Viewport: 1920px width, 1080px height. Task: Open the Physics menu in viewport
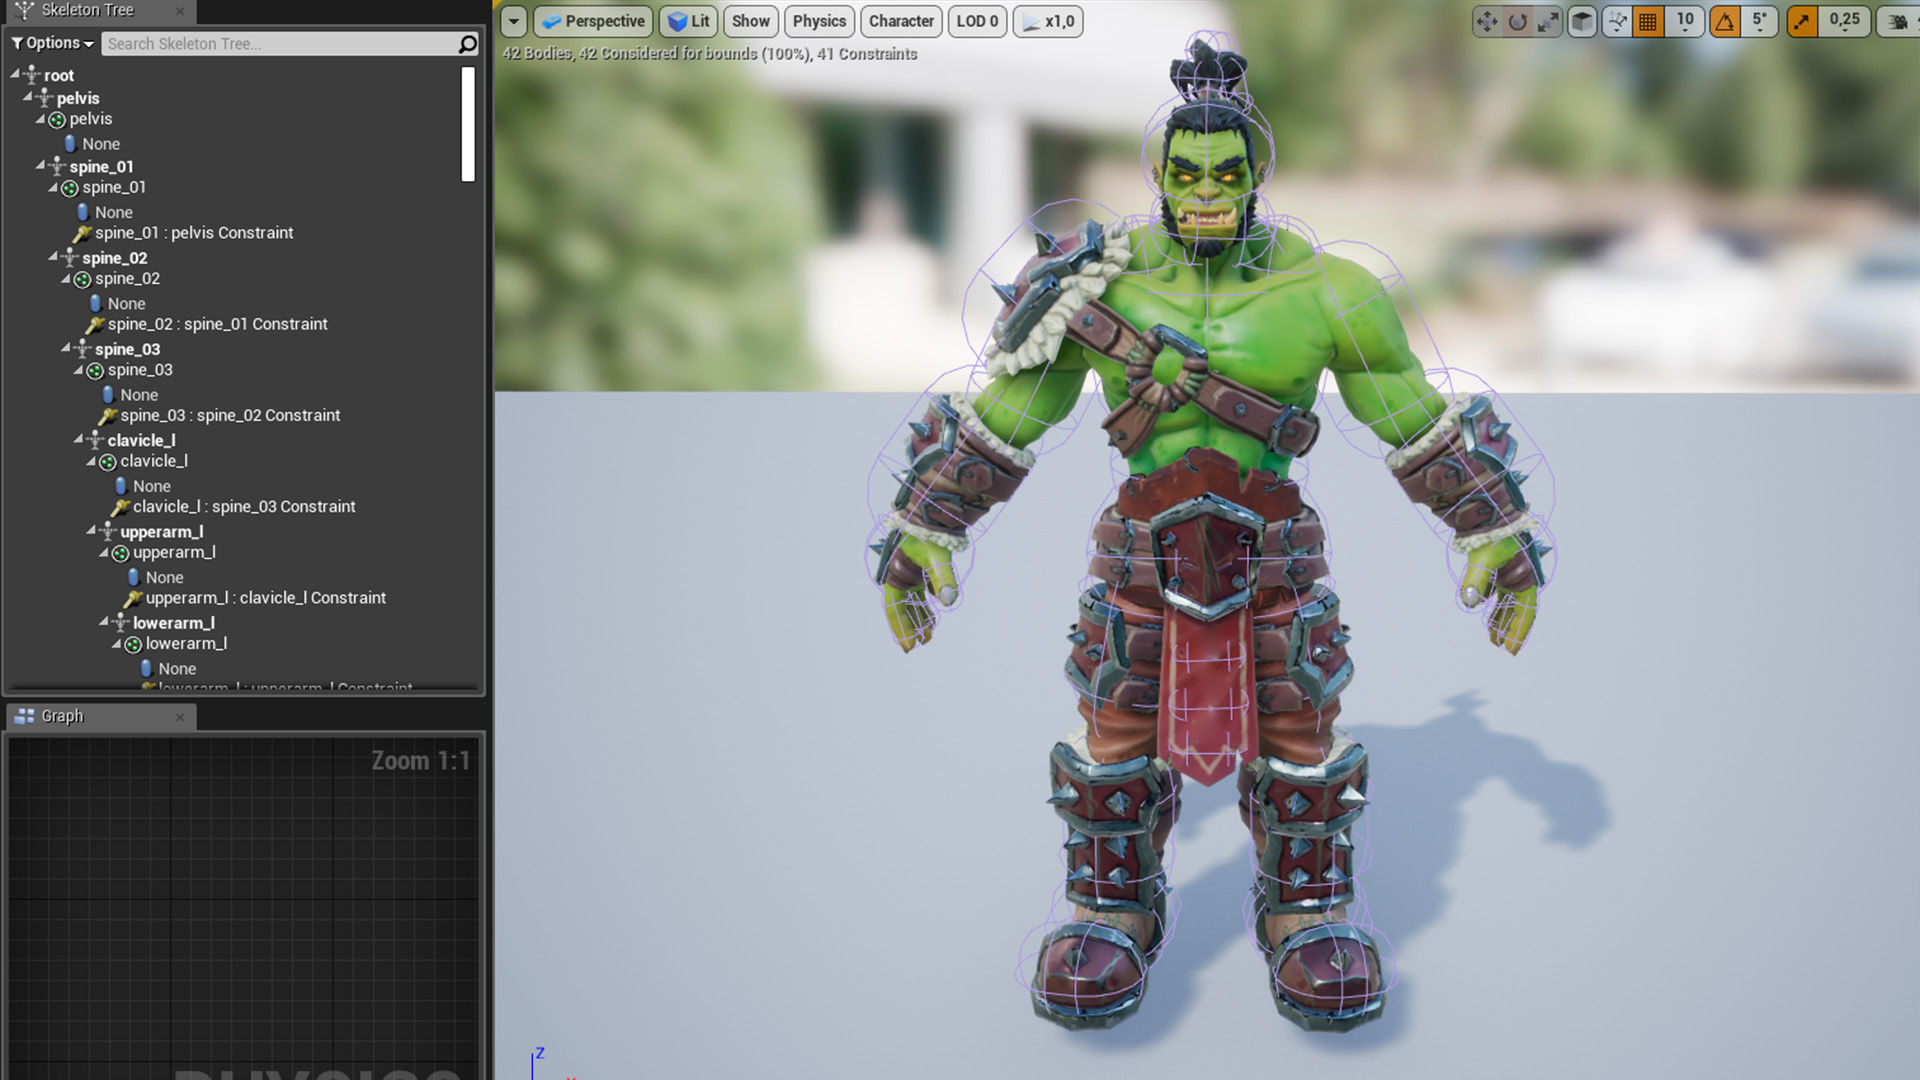click(x=819, y=21)
